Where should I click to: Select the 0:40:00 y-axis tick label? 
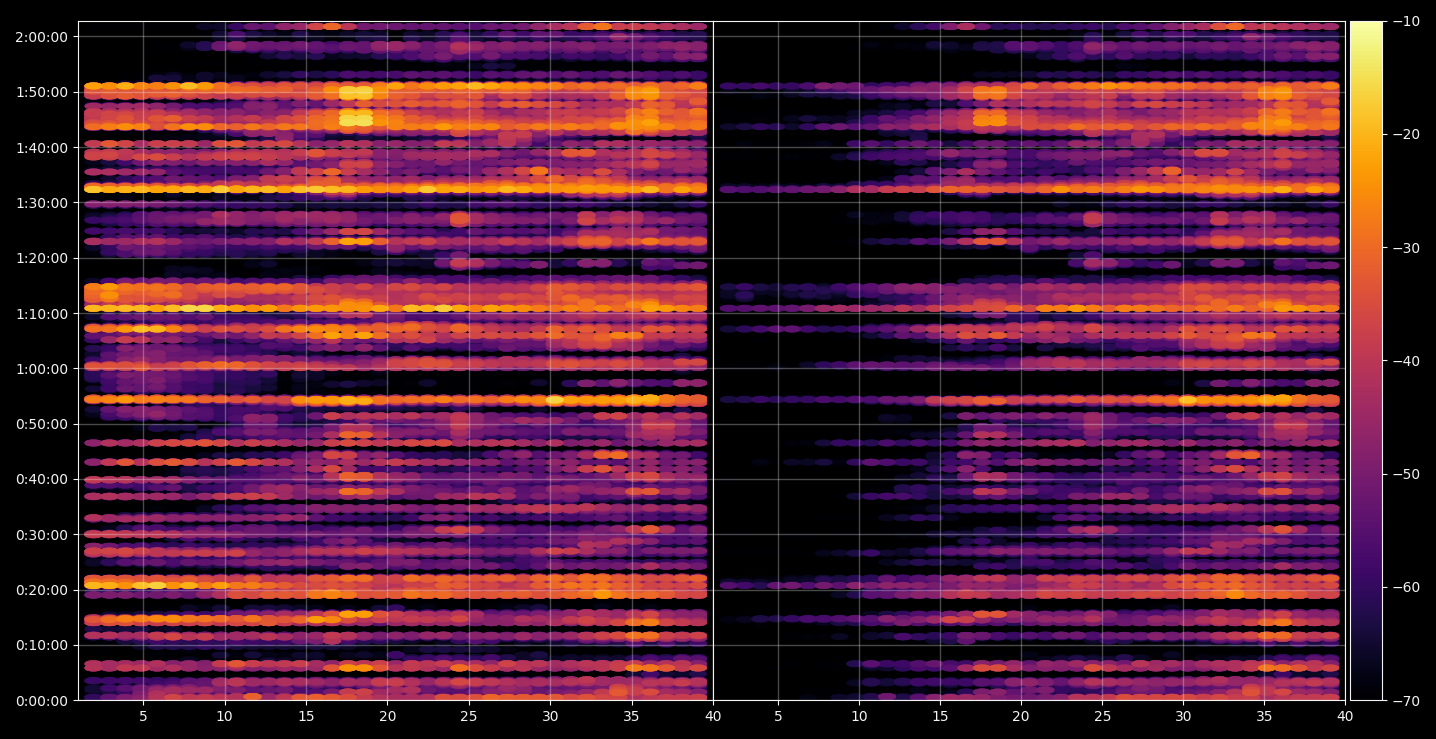tap(40, 479)
